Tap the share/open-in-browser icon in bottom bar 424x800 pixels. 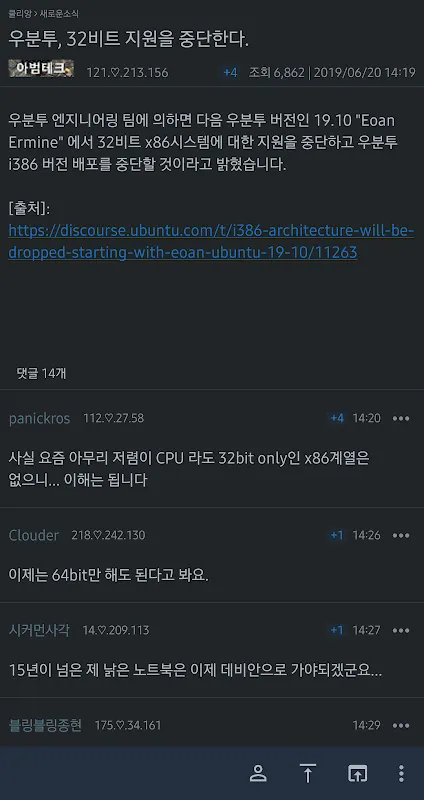pyautogui.click(x=357, y=773)
